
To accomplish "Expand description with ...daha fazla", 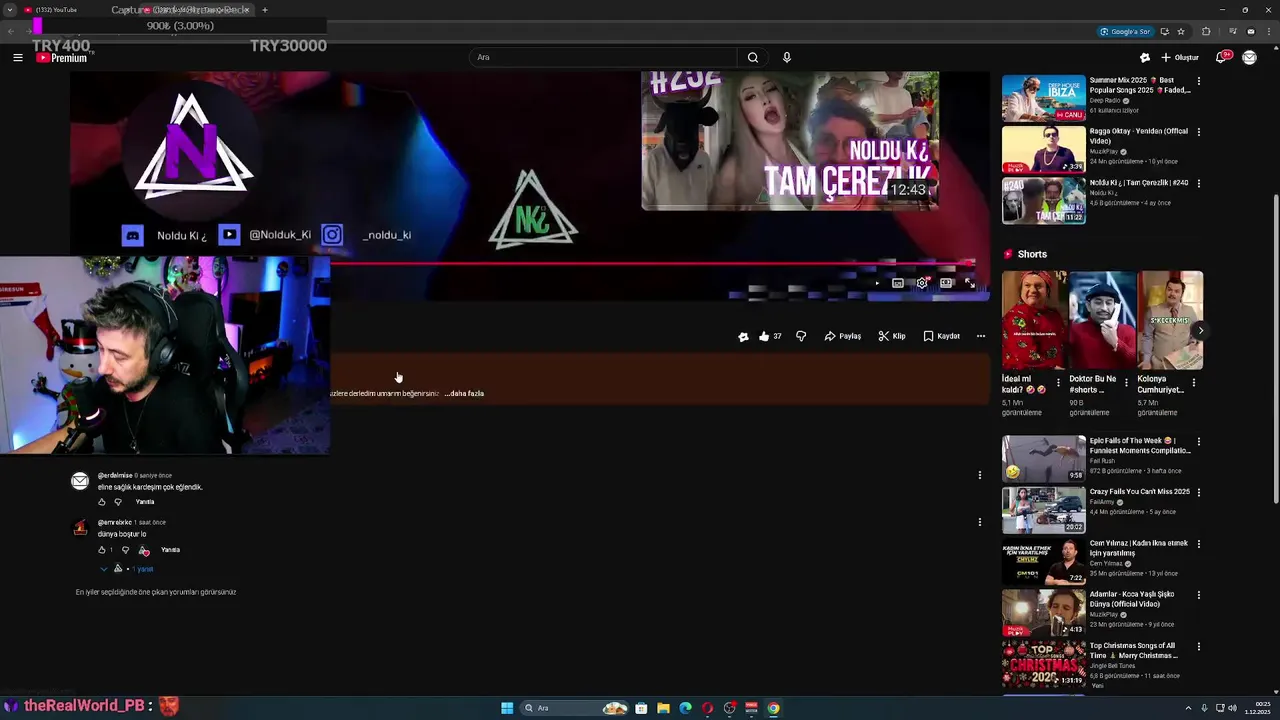I will [x=464, y=393].
